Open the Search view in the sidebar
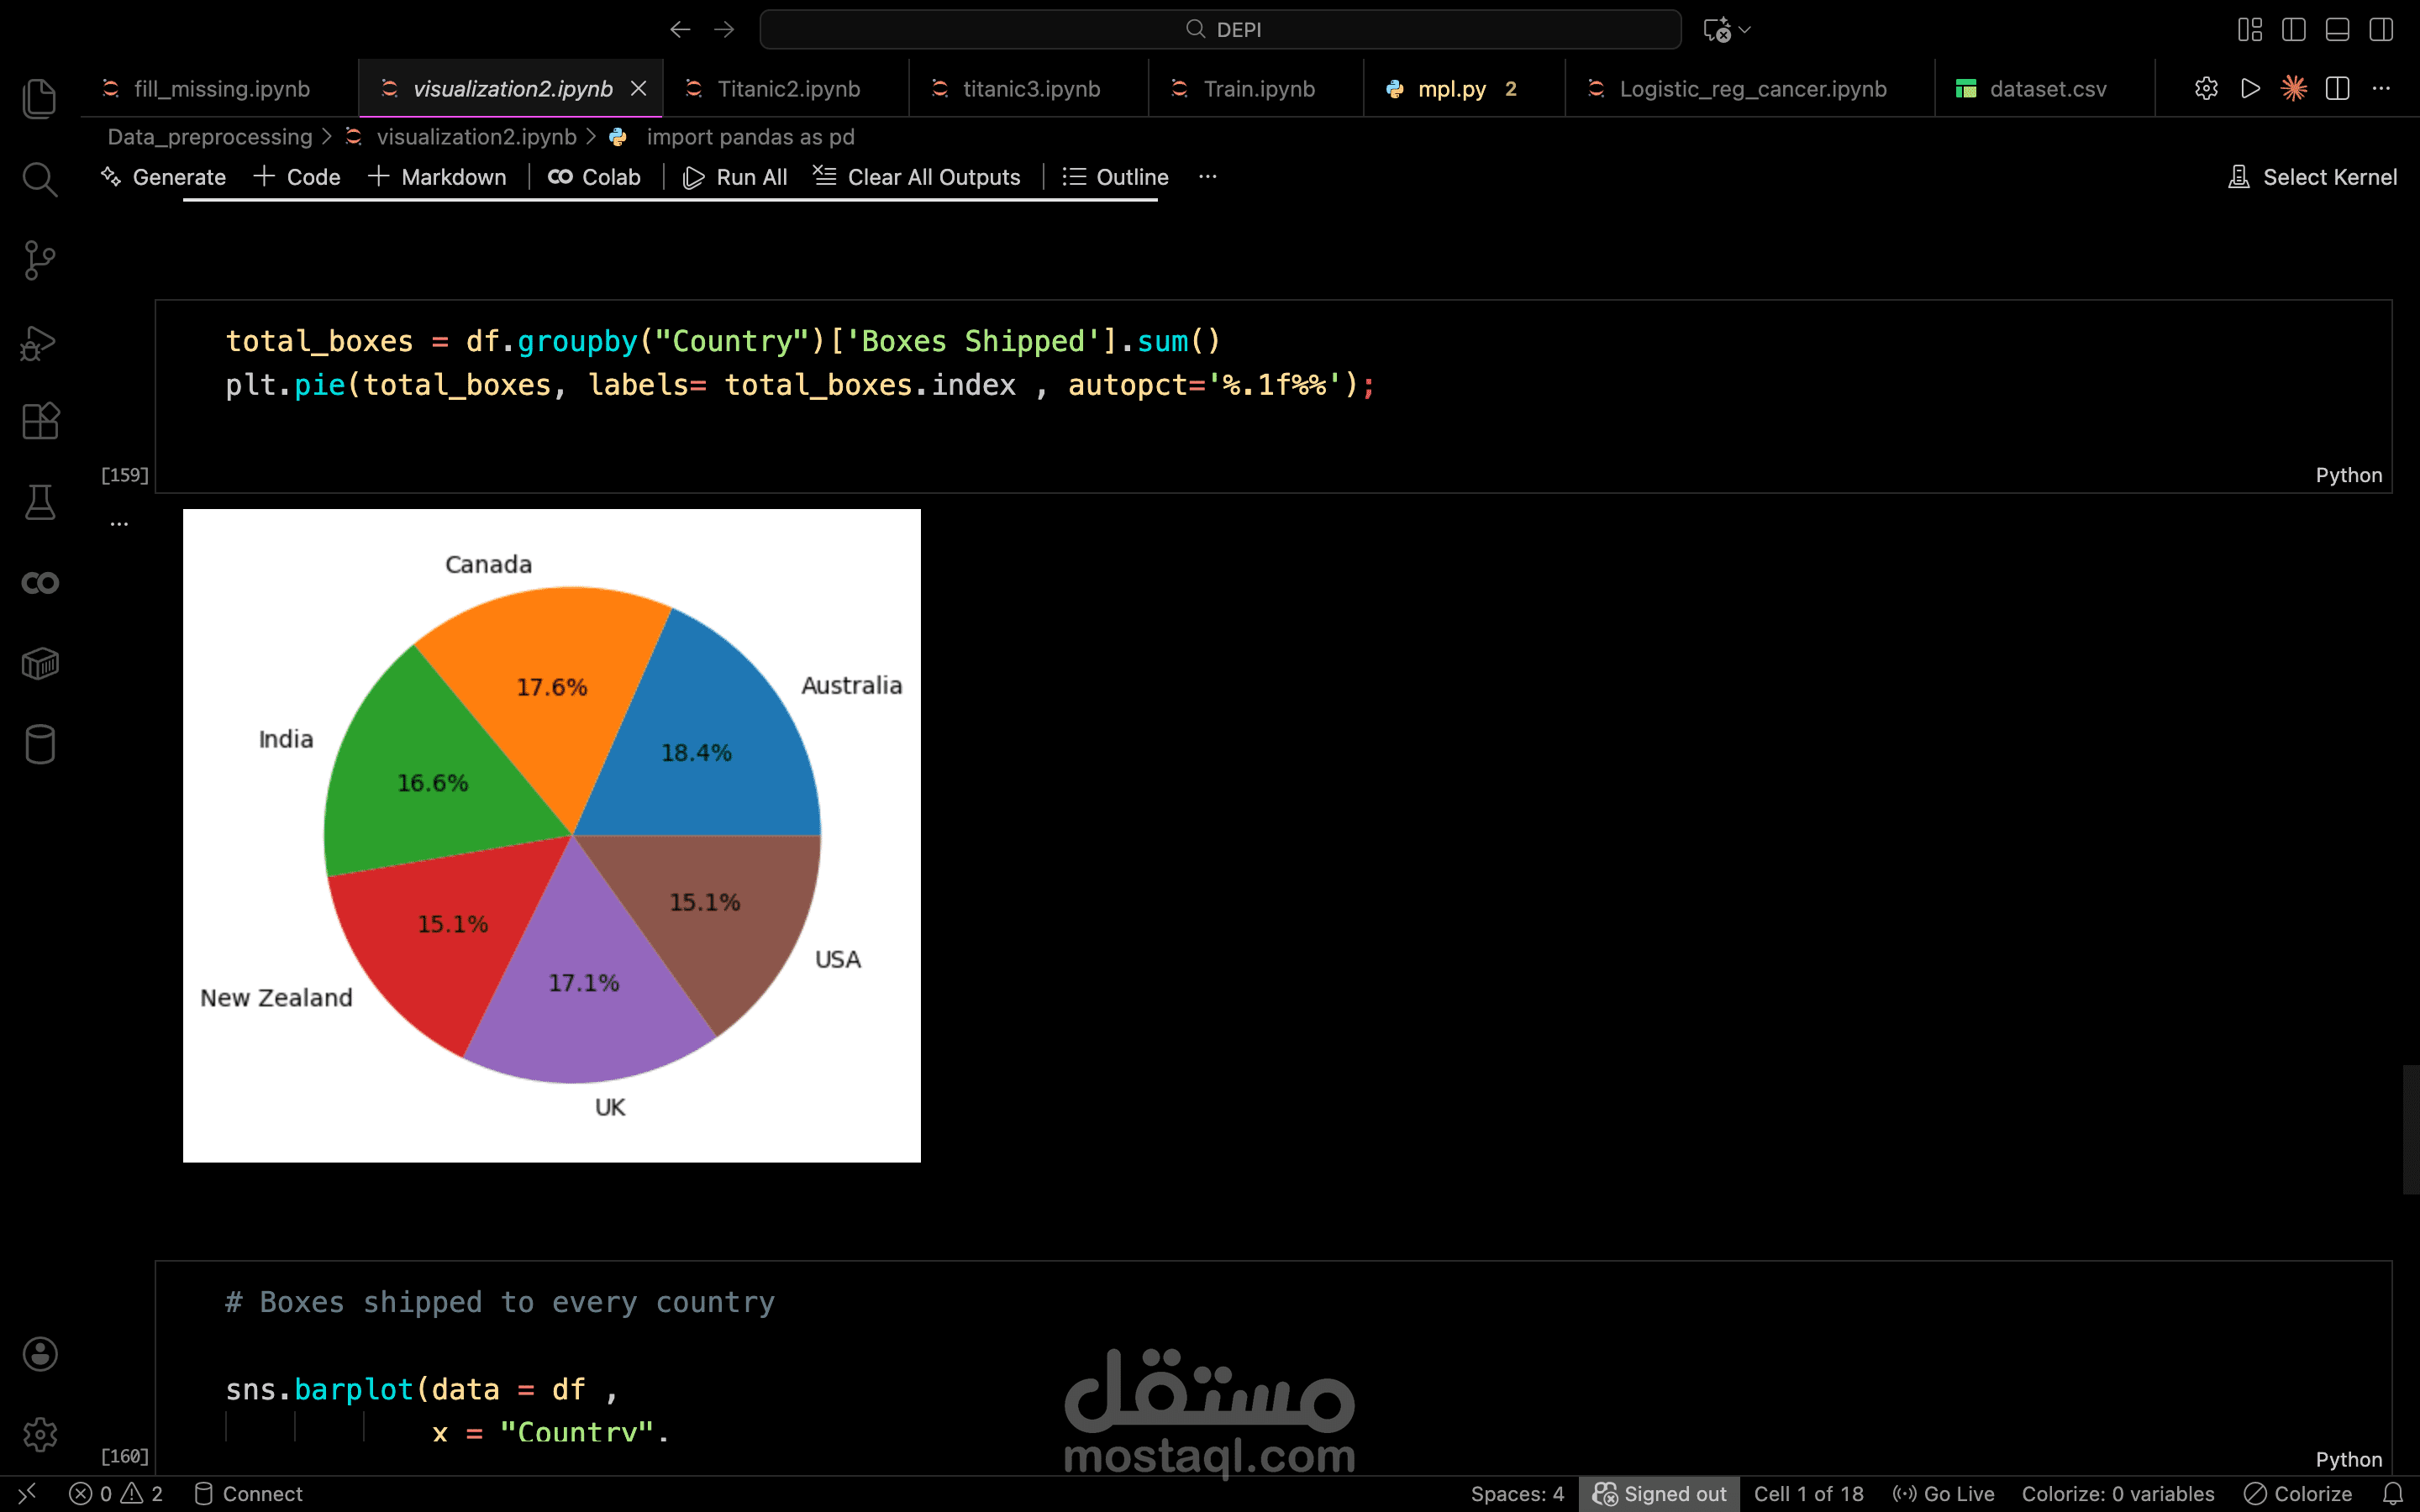2420x1512 pixels. pyautogui.click(x=40, y=180)
